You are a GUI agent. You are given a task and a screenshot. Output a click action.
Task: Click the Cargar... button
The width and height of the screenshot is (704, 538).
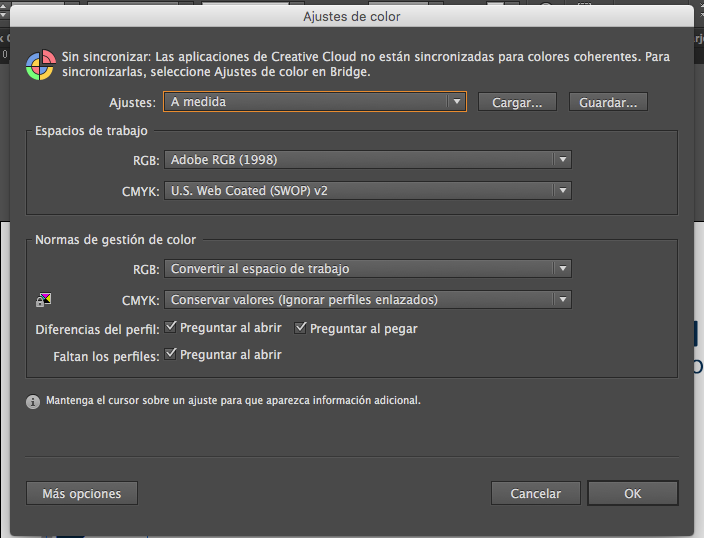(517, 102)
